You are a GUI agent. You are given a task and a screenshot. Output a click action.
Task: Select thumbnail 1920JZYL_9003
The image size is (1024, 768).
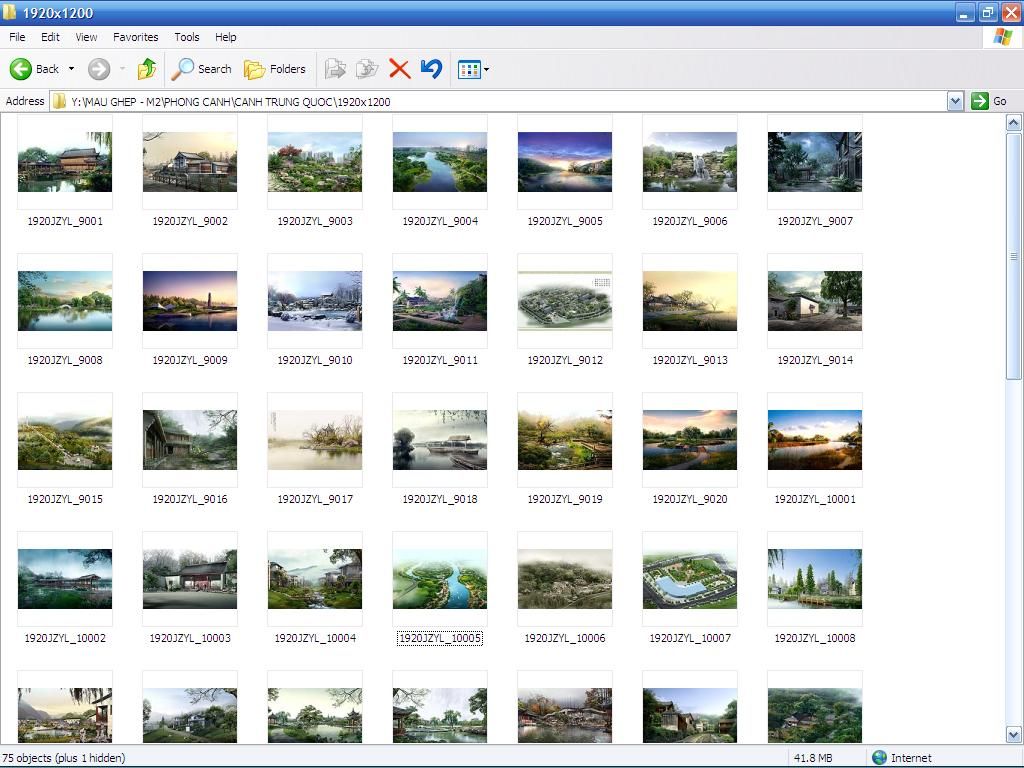315,162
